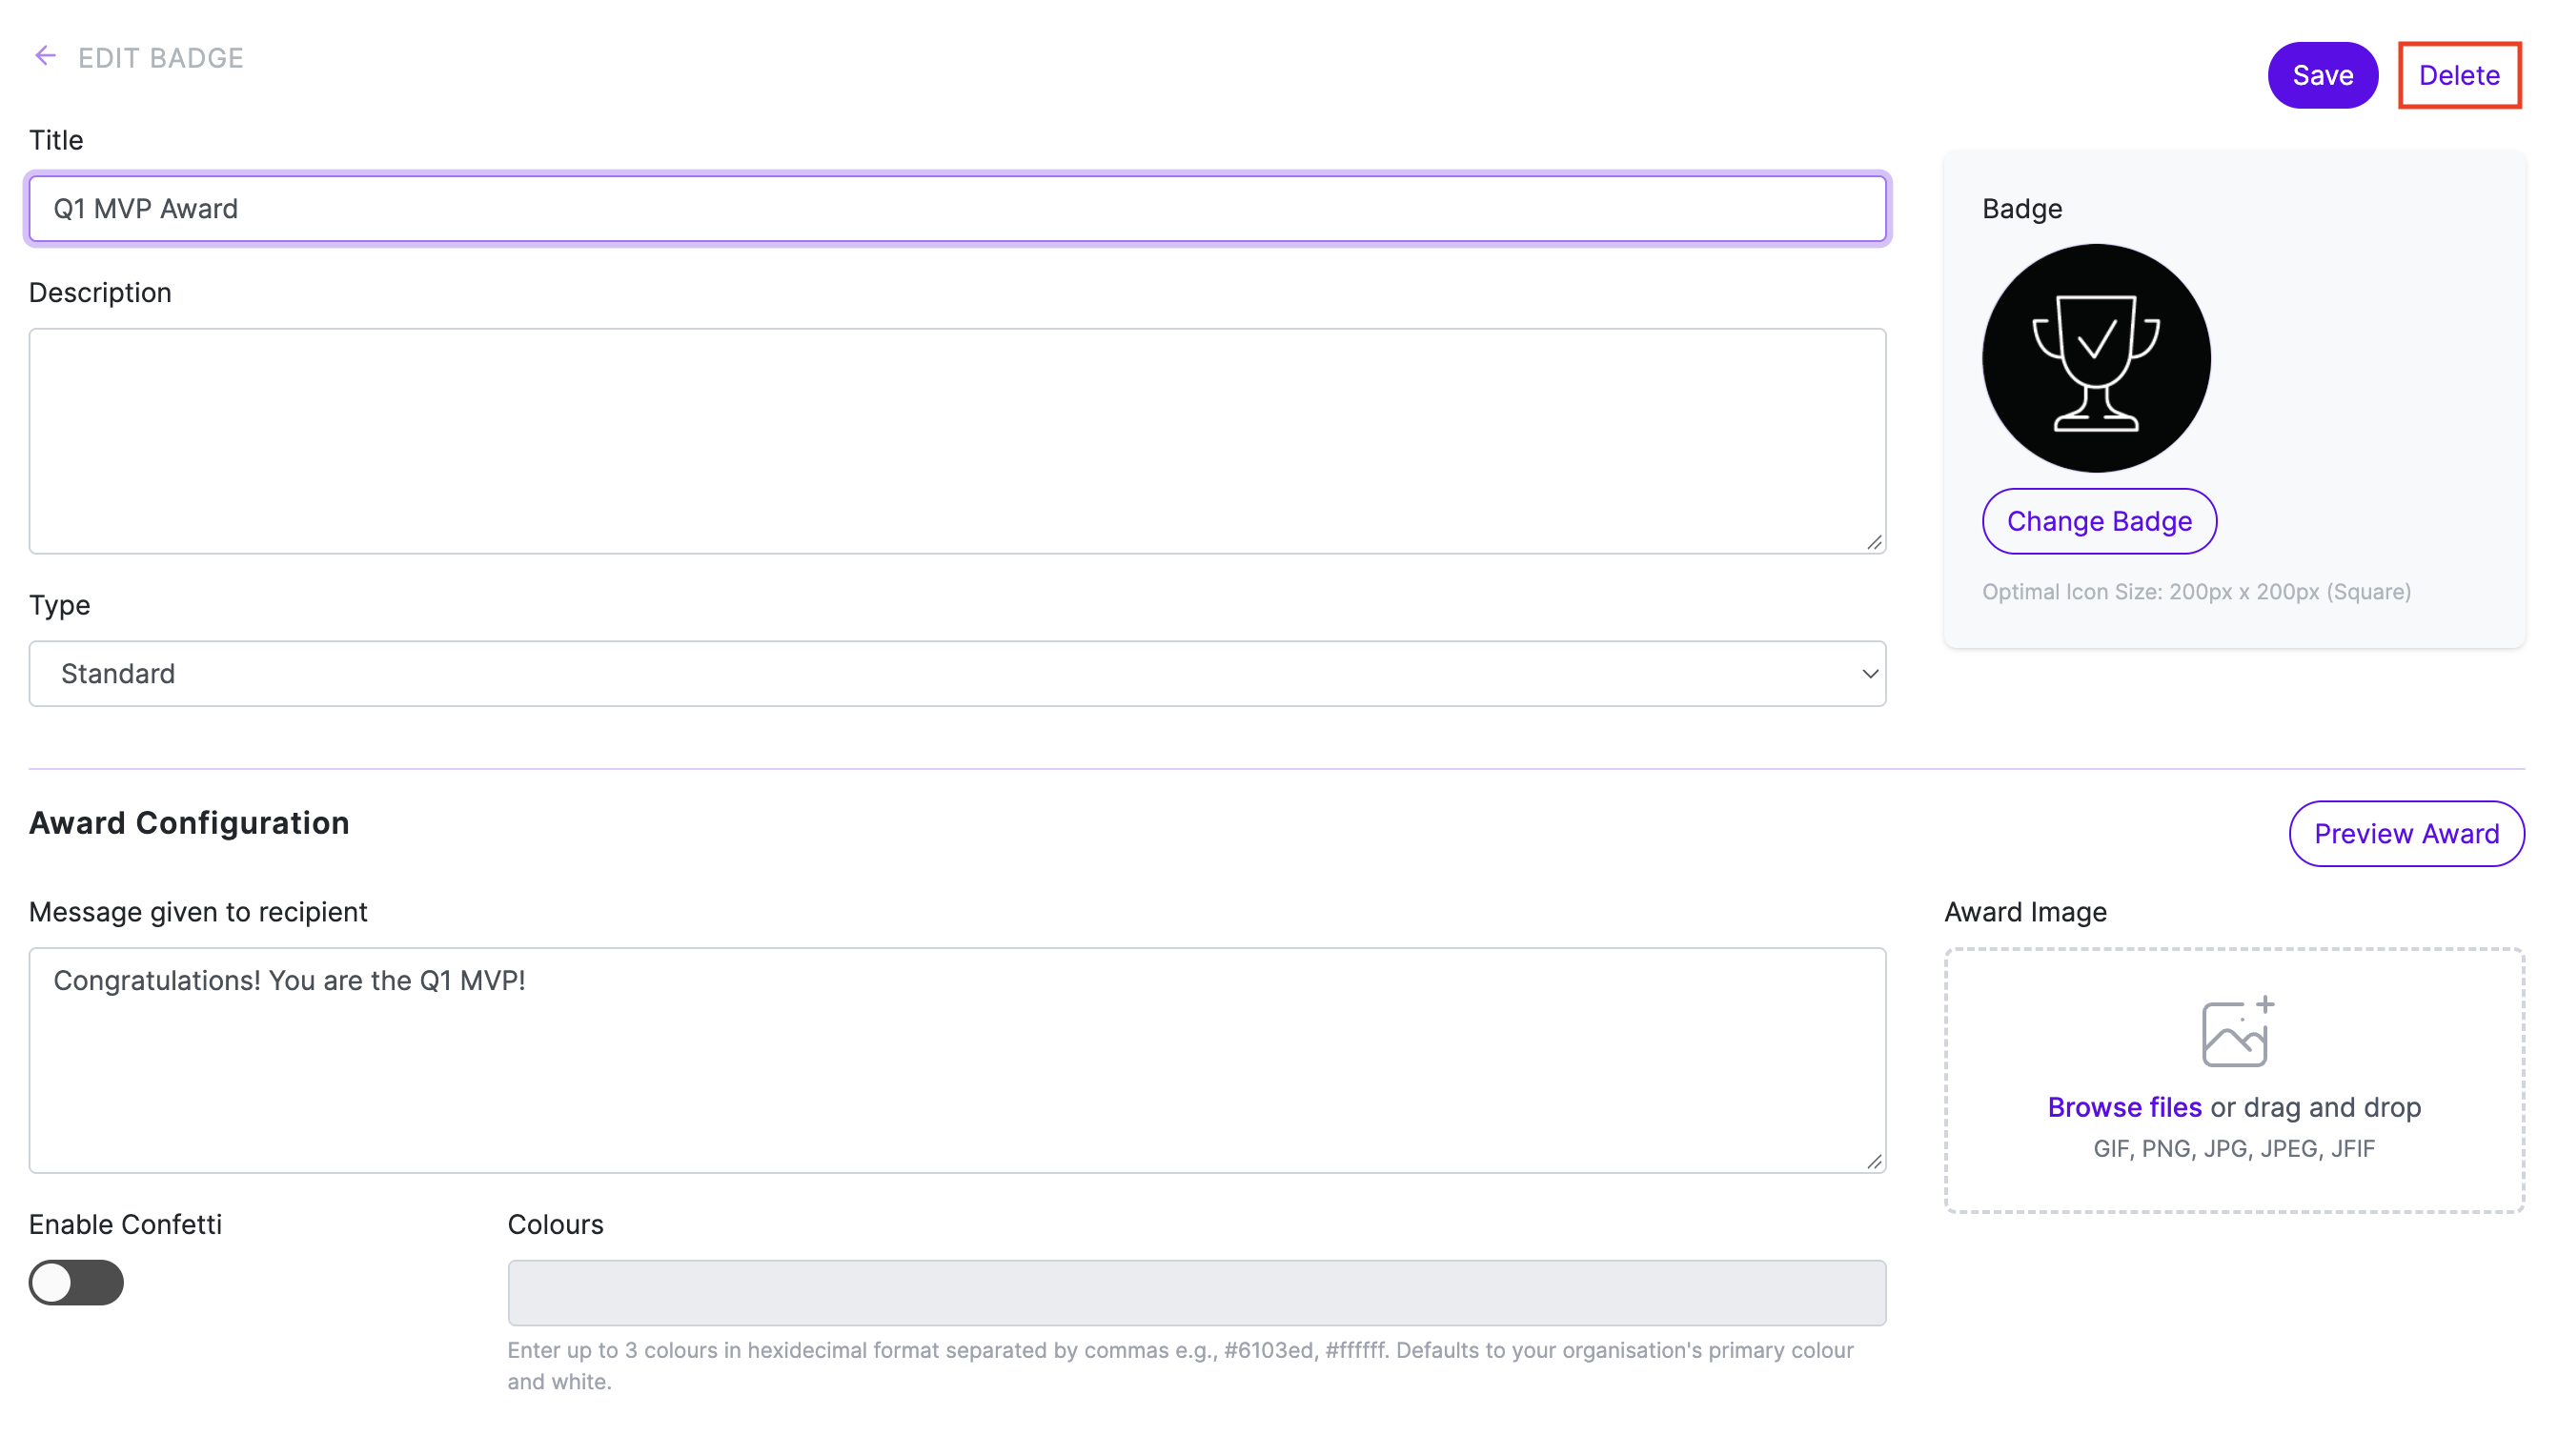Edit the message given to recipient

(x=957, y=1060)
